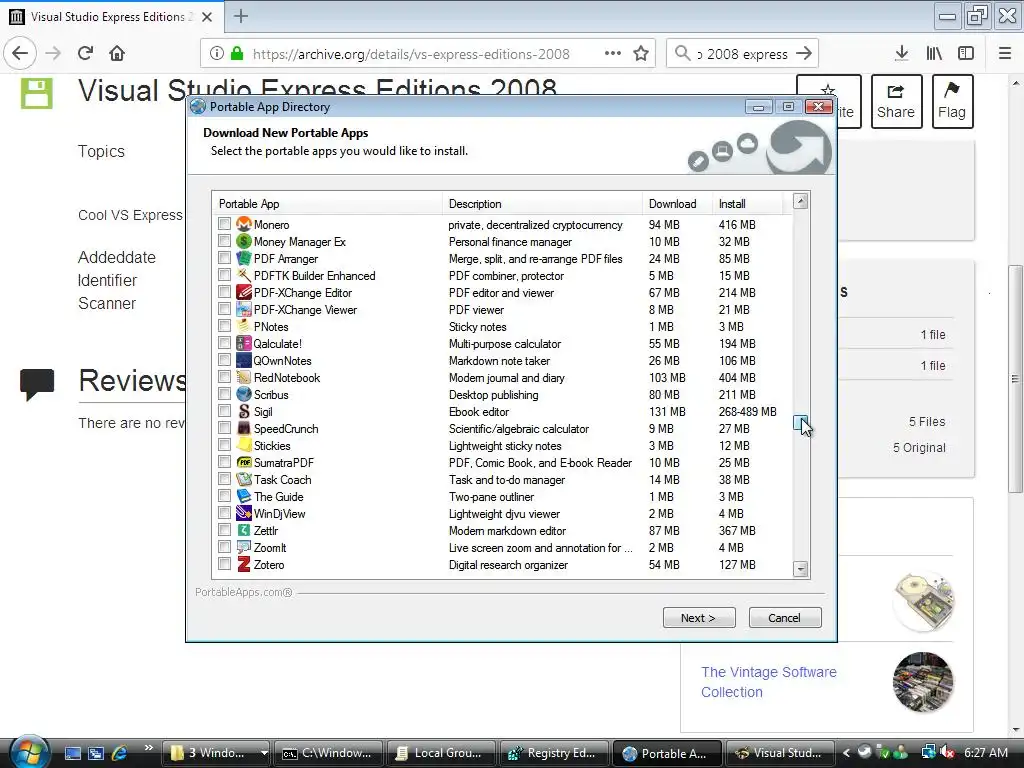1024x768 pixels.
Task: Open The Vintage Software Collection link
Action: click(769, 682)
